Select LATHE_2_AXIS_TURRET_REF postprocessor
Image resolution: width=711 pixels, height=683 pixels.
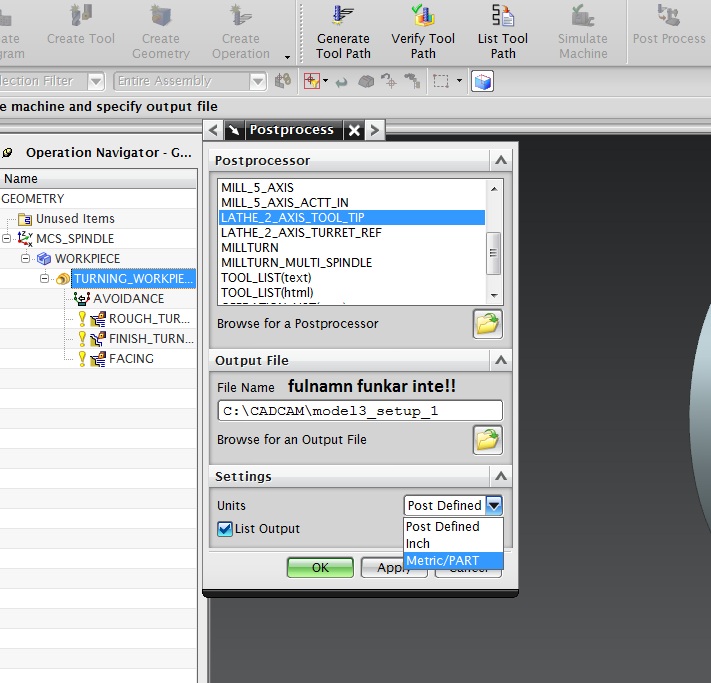tap(352, 232)
